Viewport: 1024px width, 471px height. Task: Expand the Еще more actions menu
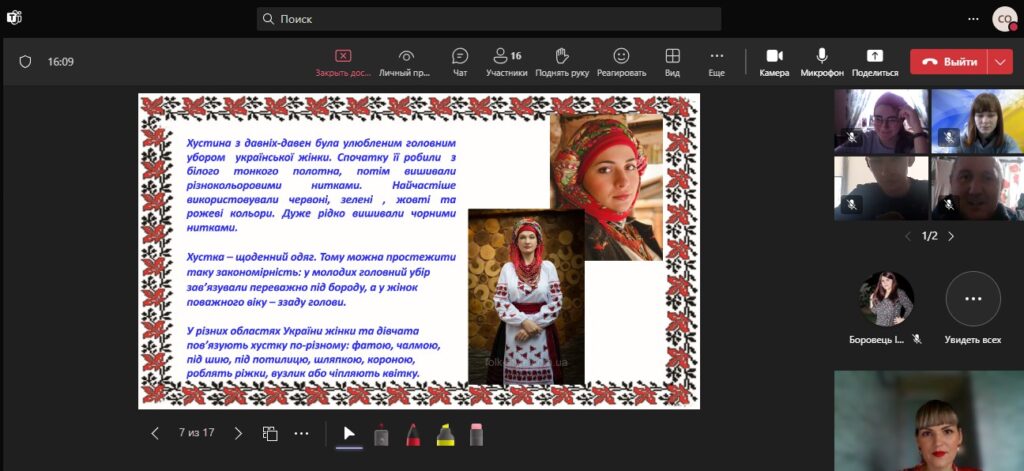(716, 62)
